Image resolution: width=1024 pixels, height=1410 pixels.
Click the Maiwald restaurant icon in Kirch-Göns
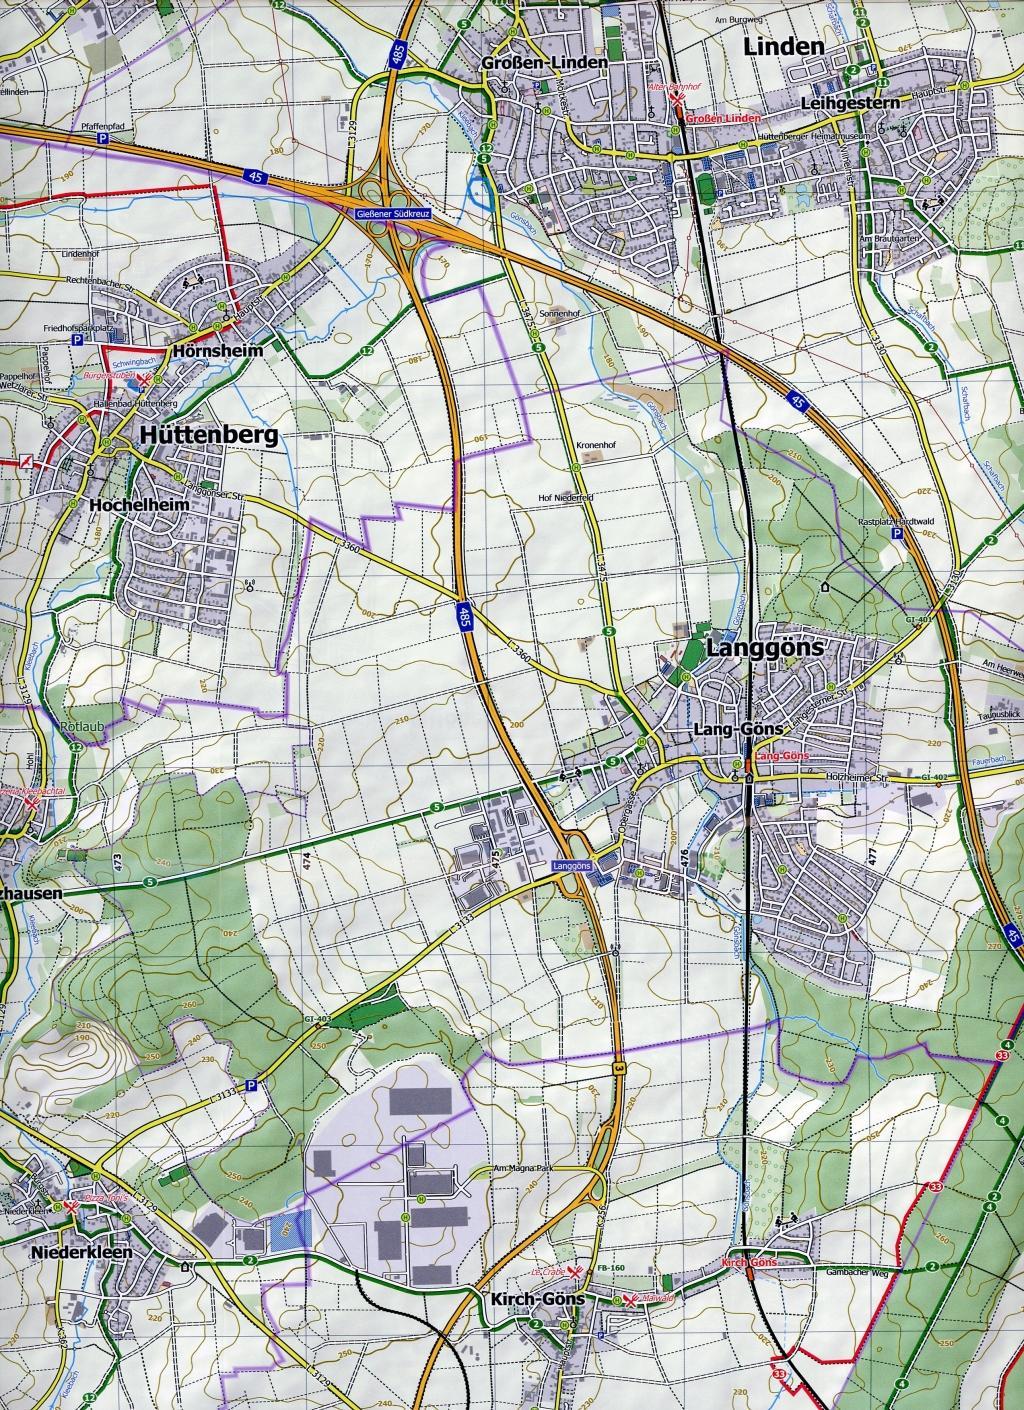(x=630, y=1300)
